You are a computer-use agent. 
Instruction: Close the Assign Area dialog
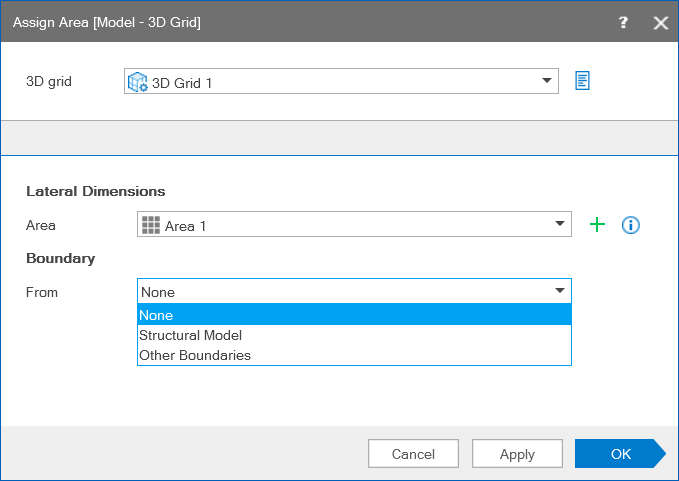click(660, 22)
